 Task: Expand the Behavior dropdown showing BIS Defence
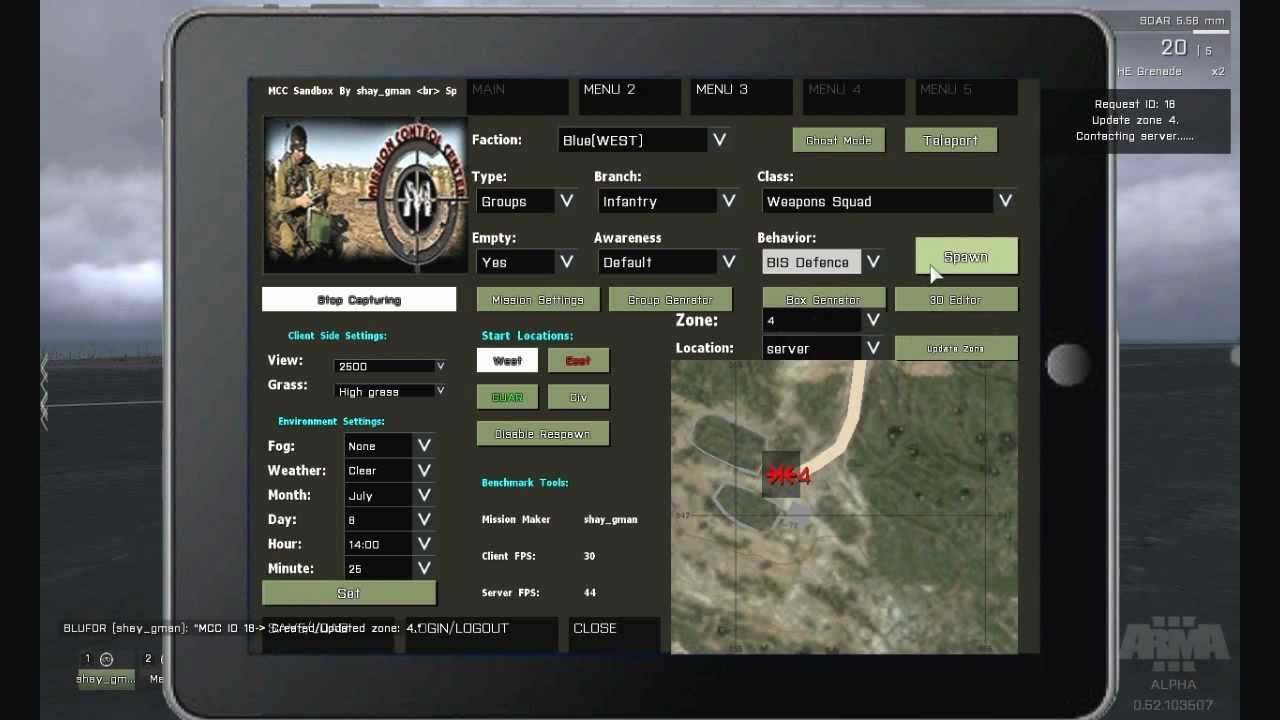click(822, 262)
